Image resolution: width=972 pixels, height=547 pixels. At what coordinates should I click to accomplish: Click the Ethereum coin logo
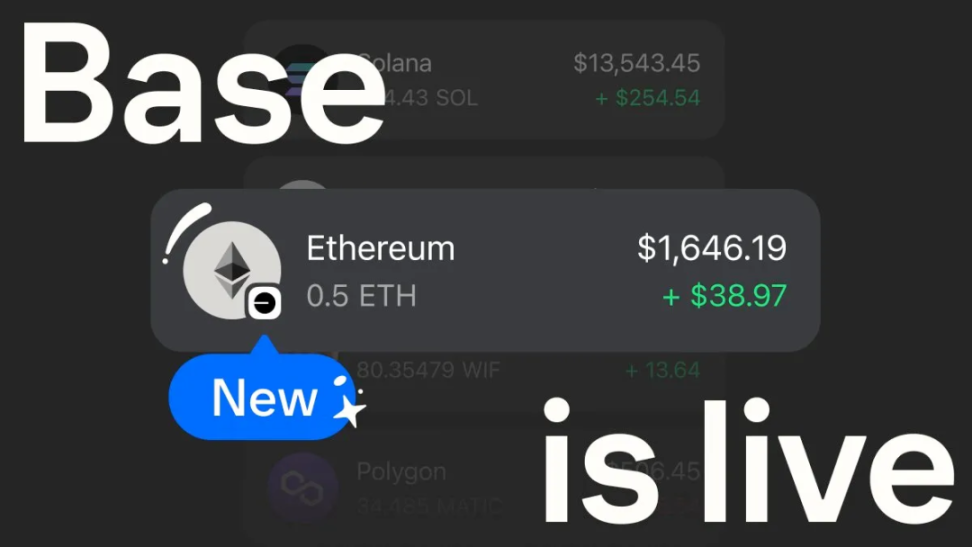232,270
